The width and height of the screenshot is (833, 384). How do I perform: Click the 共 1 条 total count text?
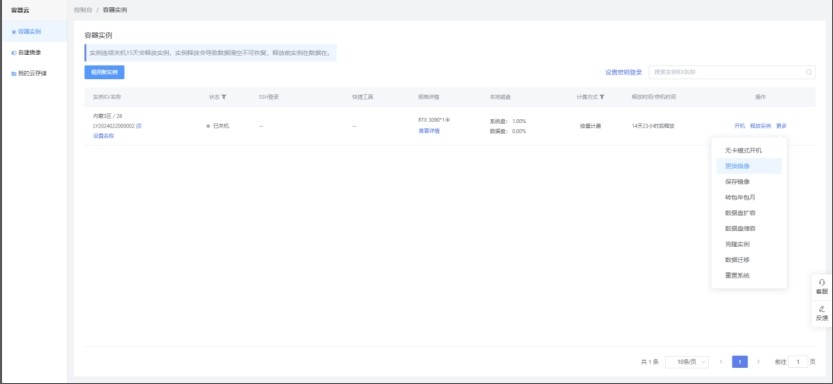(x=650, y=362)
